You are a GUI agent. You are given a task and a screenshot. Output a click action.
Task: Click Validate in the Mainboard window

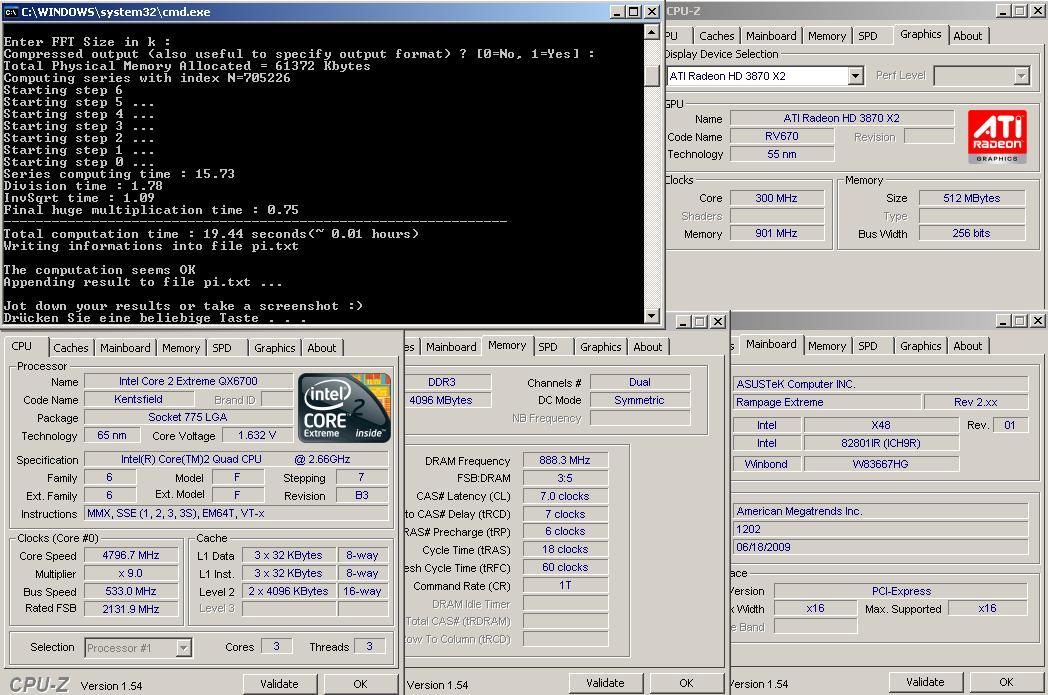point(925,682)
